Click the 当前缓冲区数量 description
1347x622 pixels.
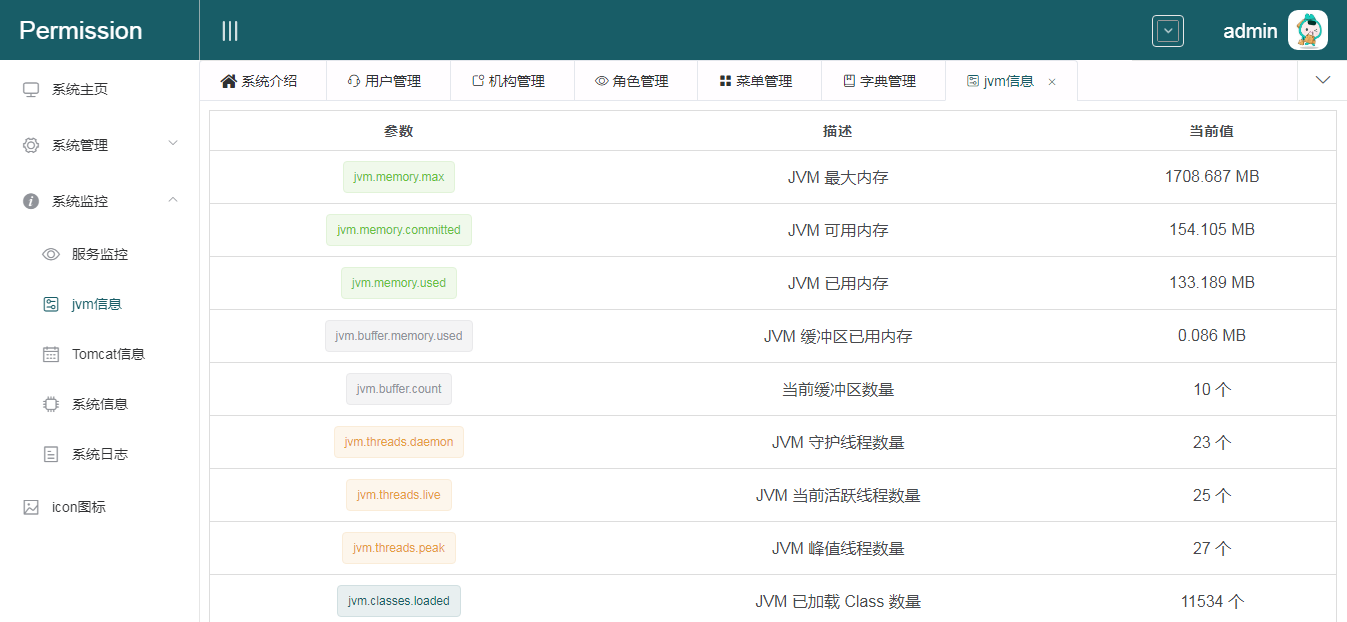point(838,390)
